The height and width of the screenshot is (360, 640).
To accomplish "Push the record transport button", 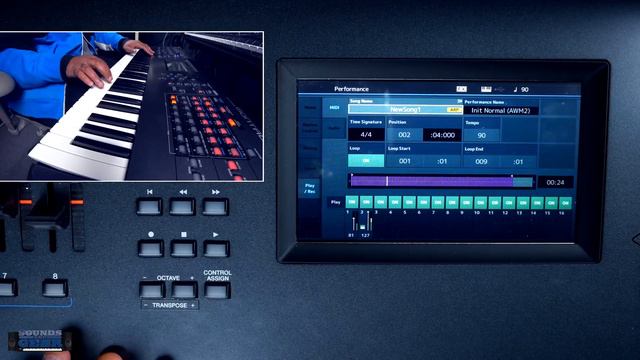I will click(x=151, y=249).
